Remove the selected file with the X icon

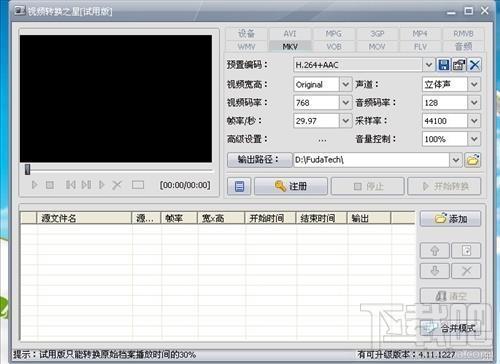coord(466,271)
